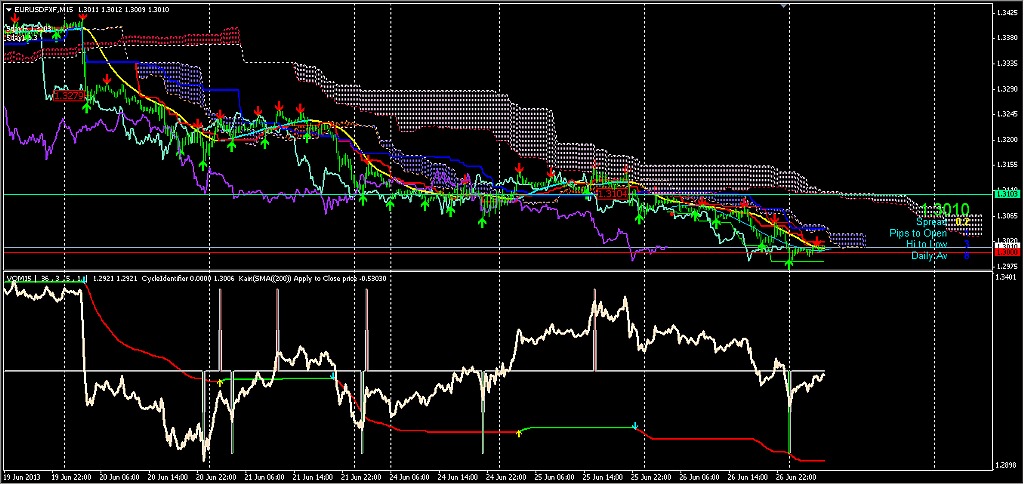The image size is (1024, 484).
Task: Click the 21 Jun 22:00 time label
Action: [362, 477]
